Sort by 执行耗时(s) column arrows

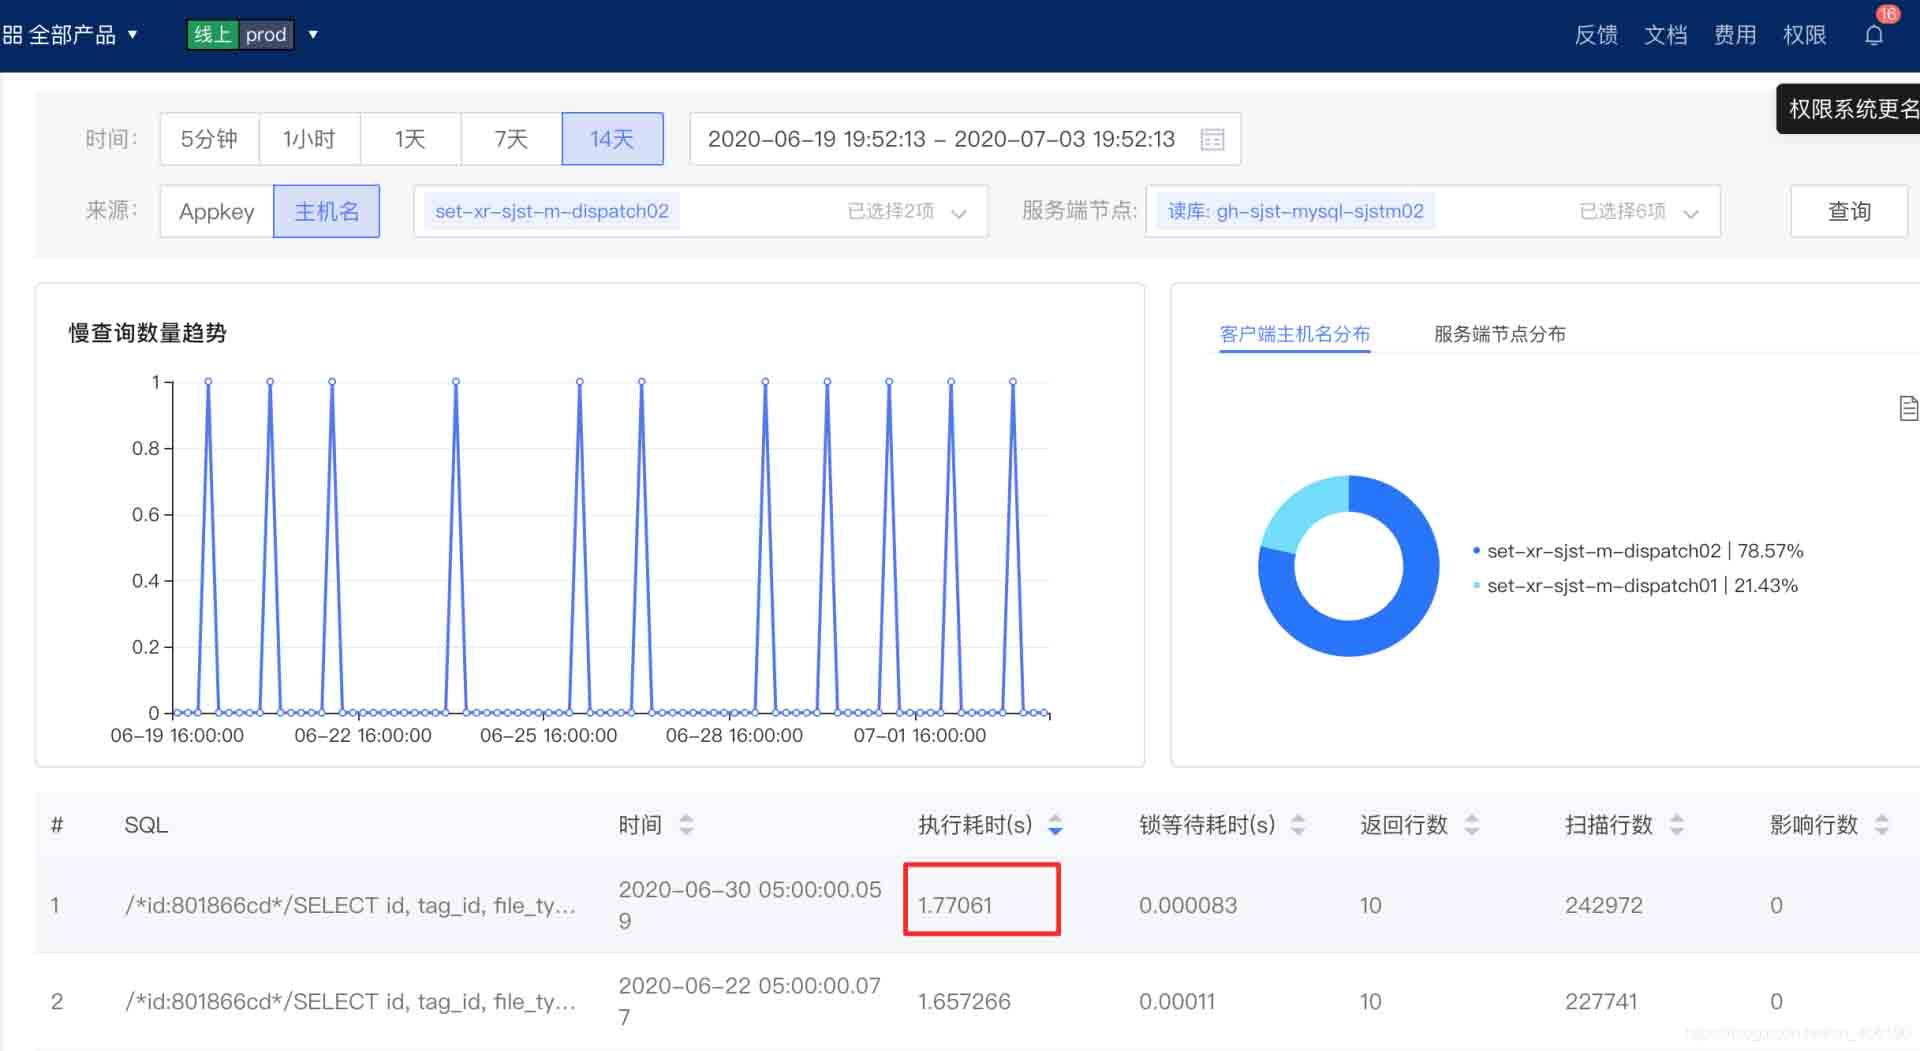pyautogui.click(x=1055, y=825)
